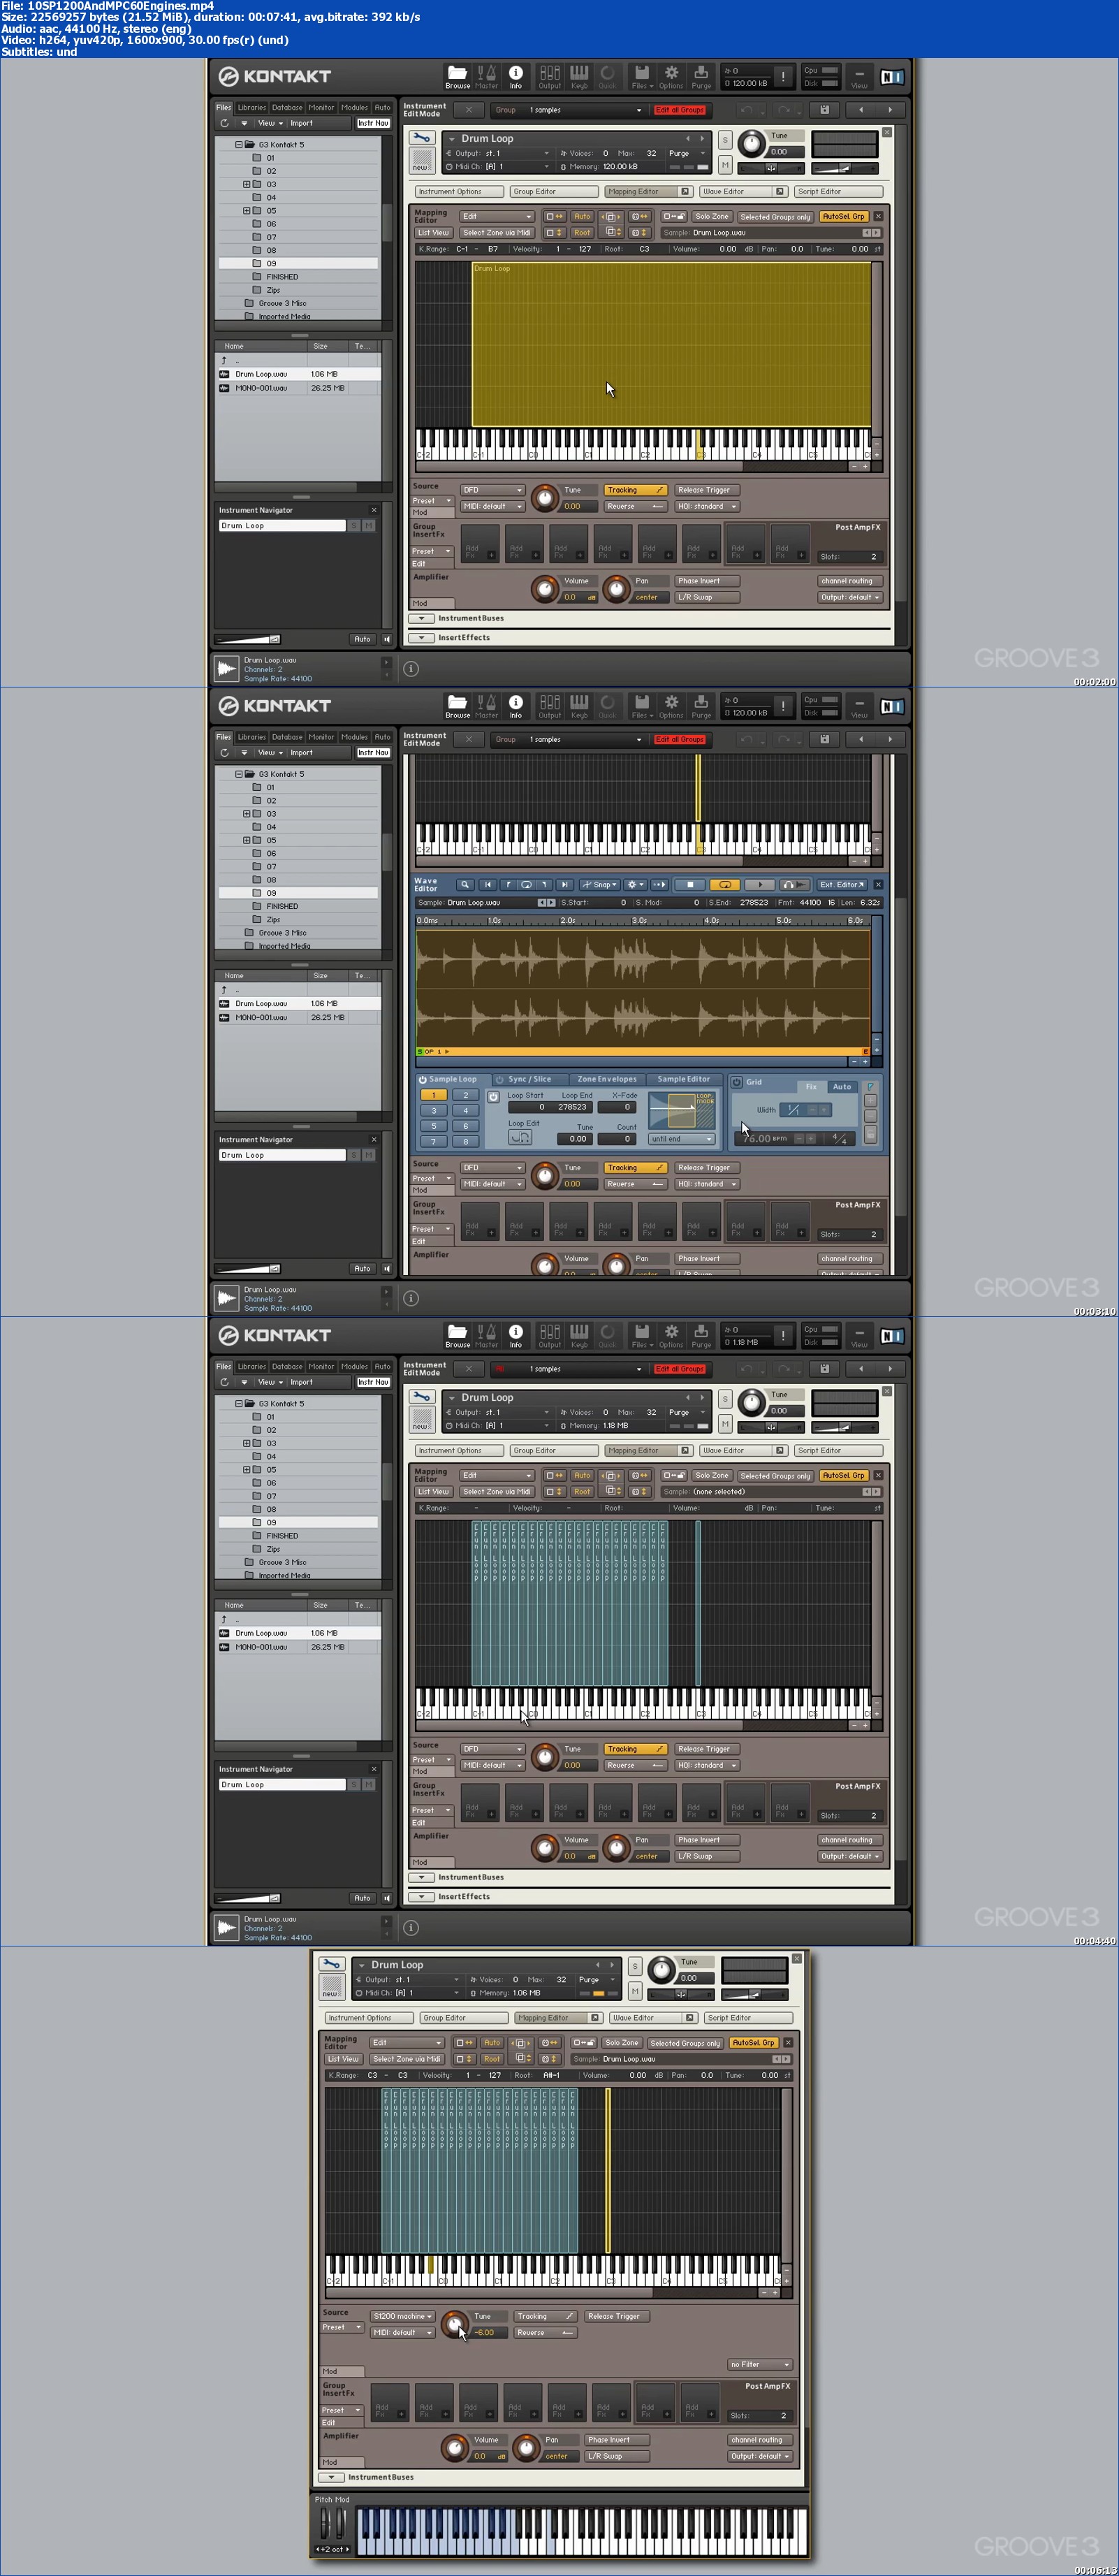Open Options gear in the 00:03:10 frame
The width and height of the screenshot is (1119, 2576).
pyautogui.click(x=671, y=706)
